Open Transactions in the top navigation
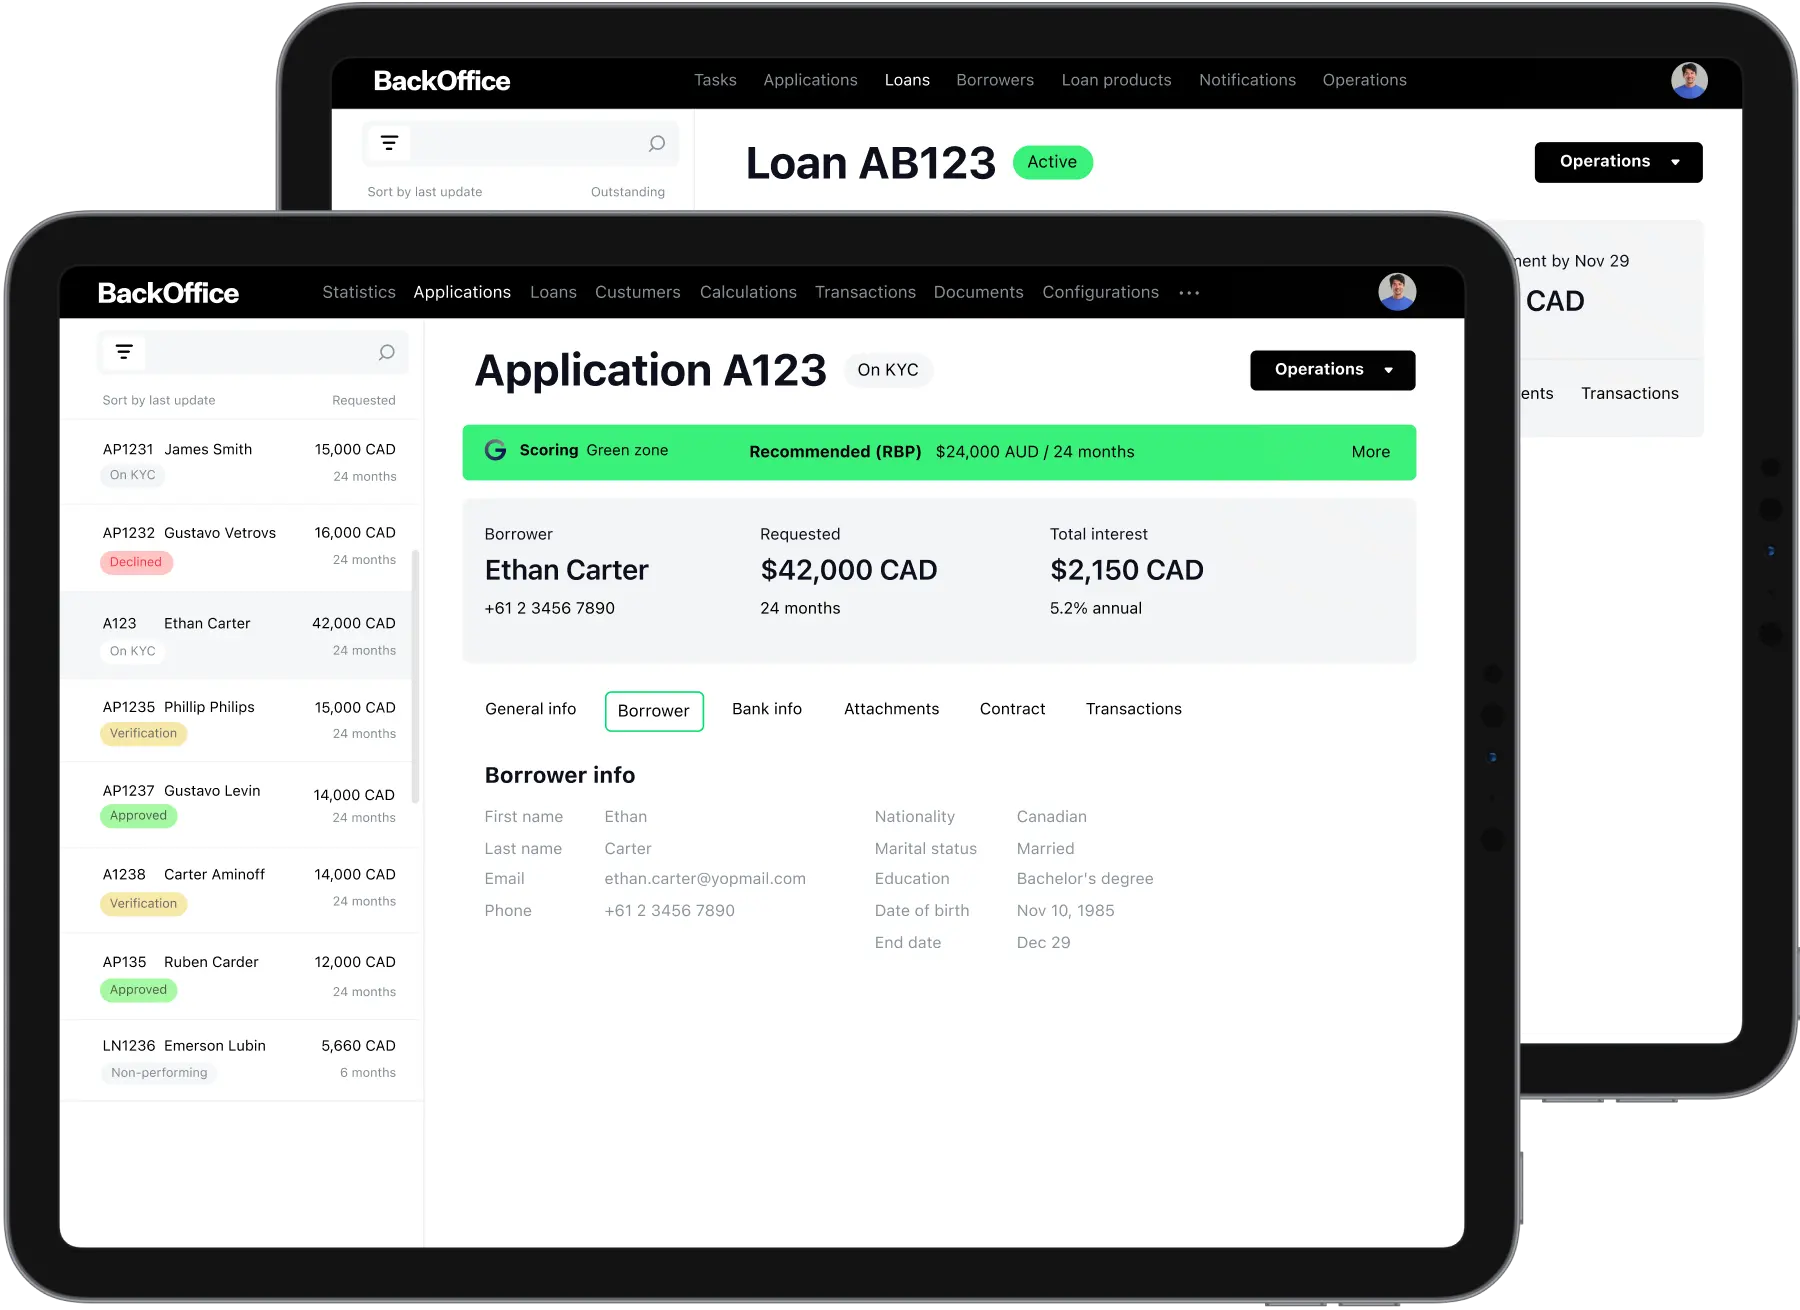The image size is (1800, 1310). pos(865,292)
